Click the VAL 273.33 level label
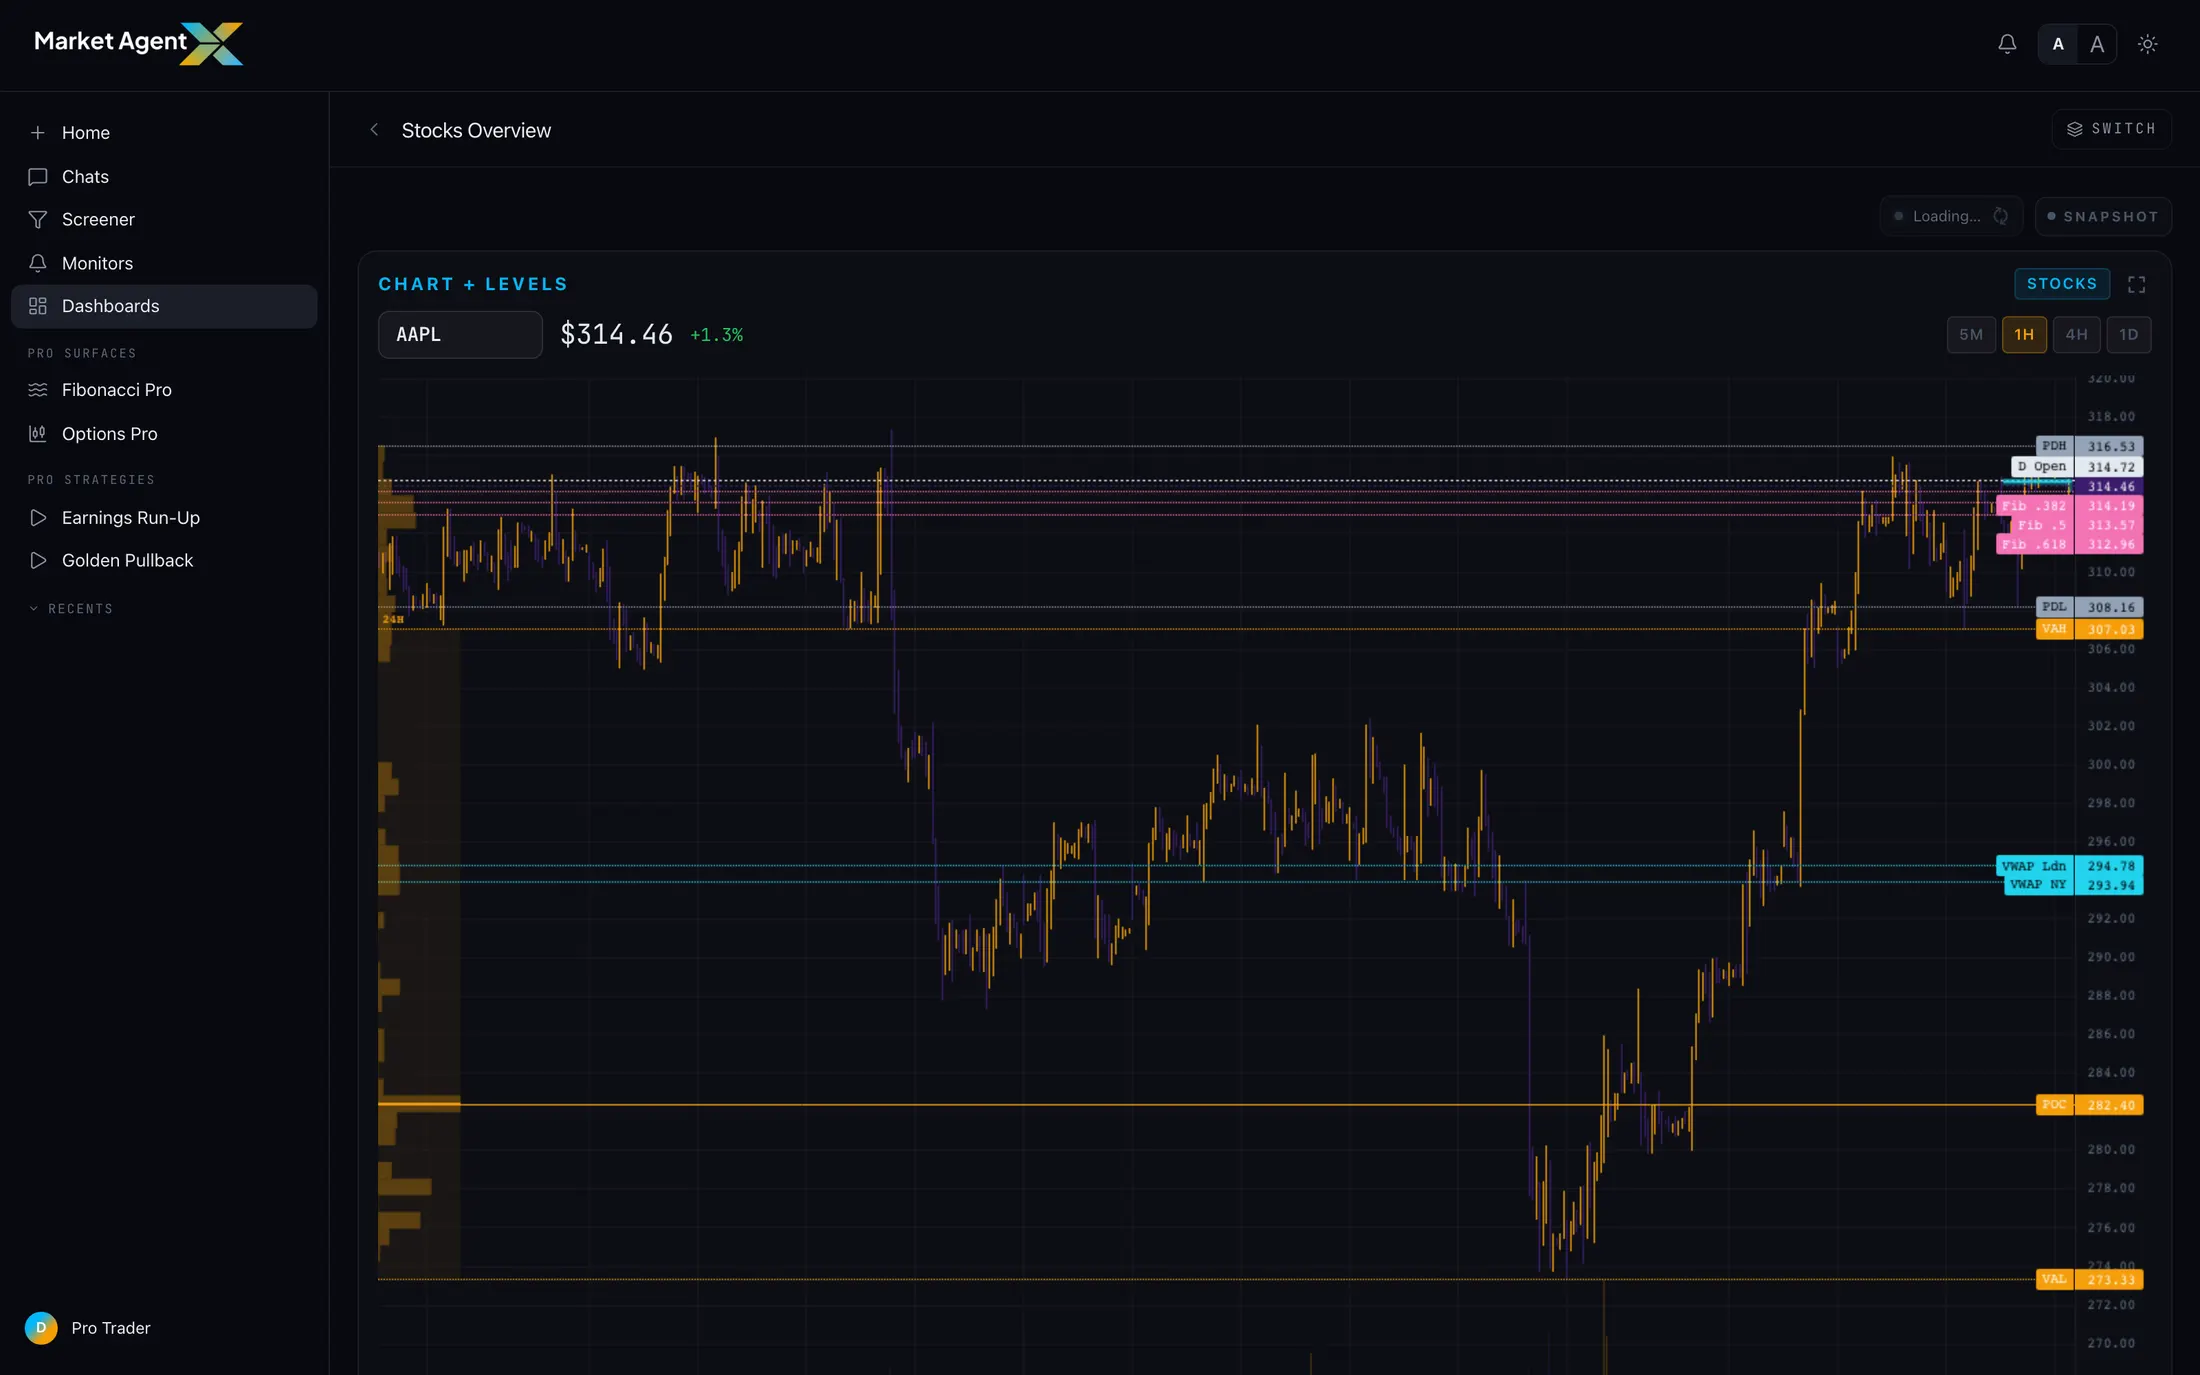The height and width of the screenshot is (1375, 2200). 2090,1279
